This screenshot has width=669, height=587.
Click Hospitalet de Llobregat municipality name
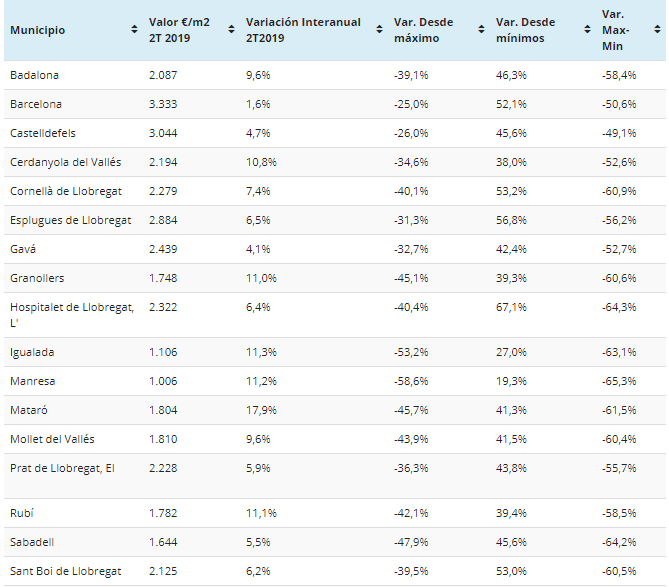pyautogui.click(x=71, y=307)
